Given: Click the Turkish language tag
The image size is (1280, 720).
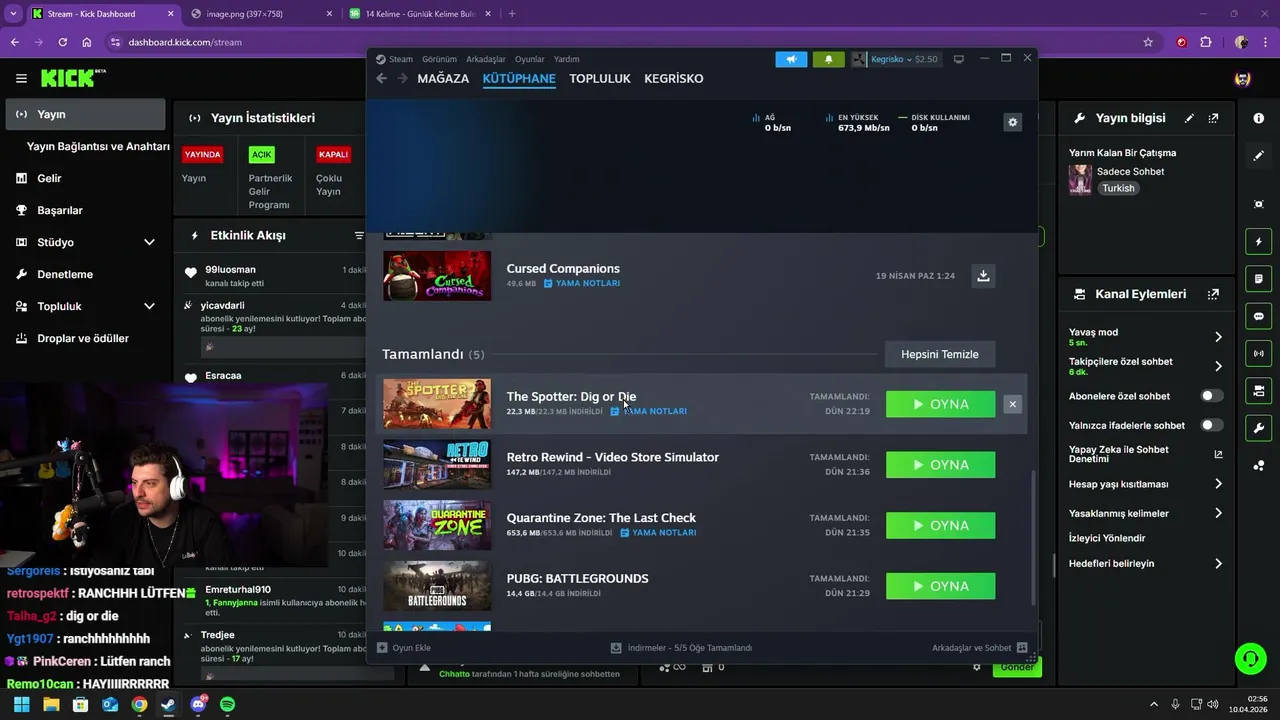Looking at the screenshot, I should click(1118, 188).
